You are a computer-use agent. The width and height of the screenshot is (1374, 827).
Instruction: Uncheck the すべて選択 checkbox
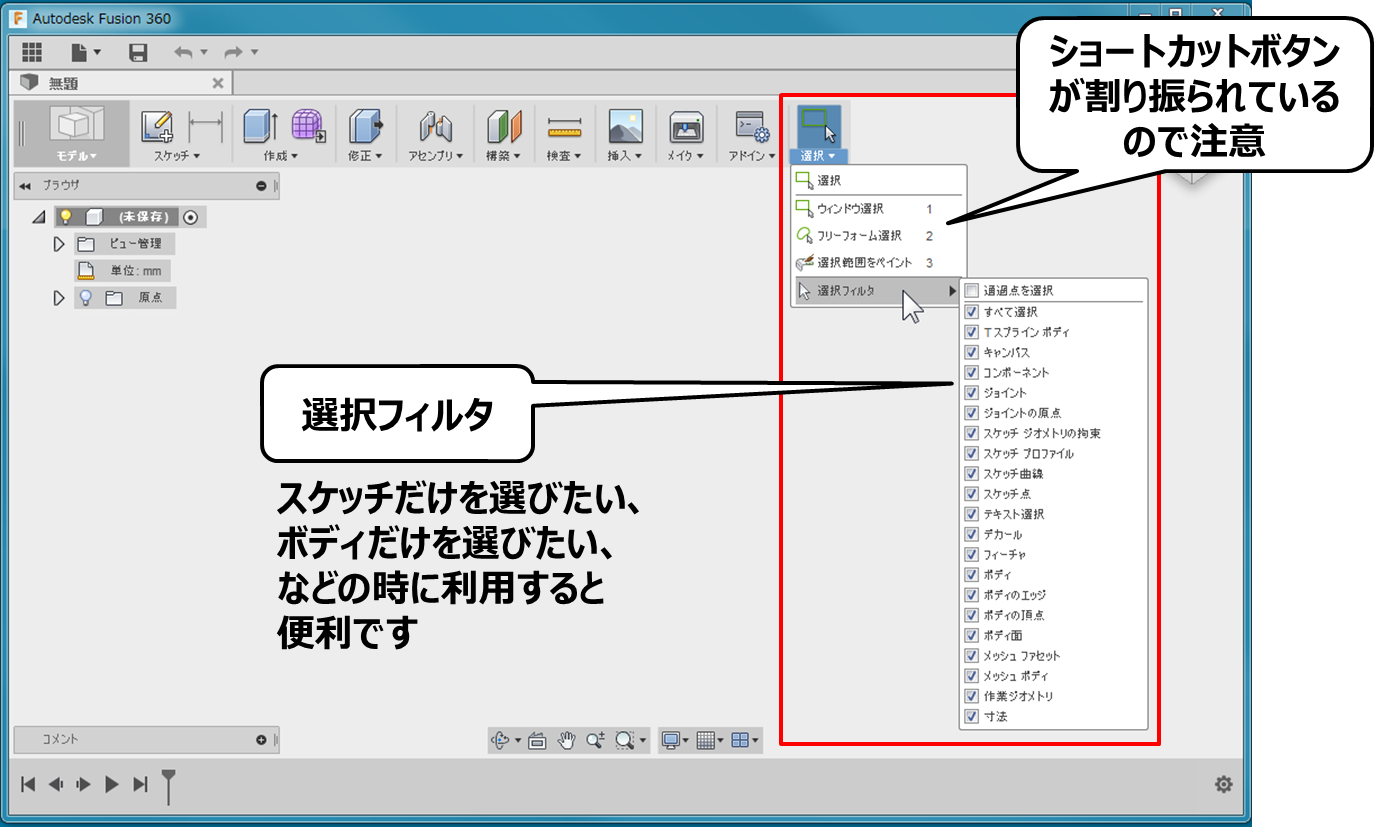coord(971,312)
